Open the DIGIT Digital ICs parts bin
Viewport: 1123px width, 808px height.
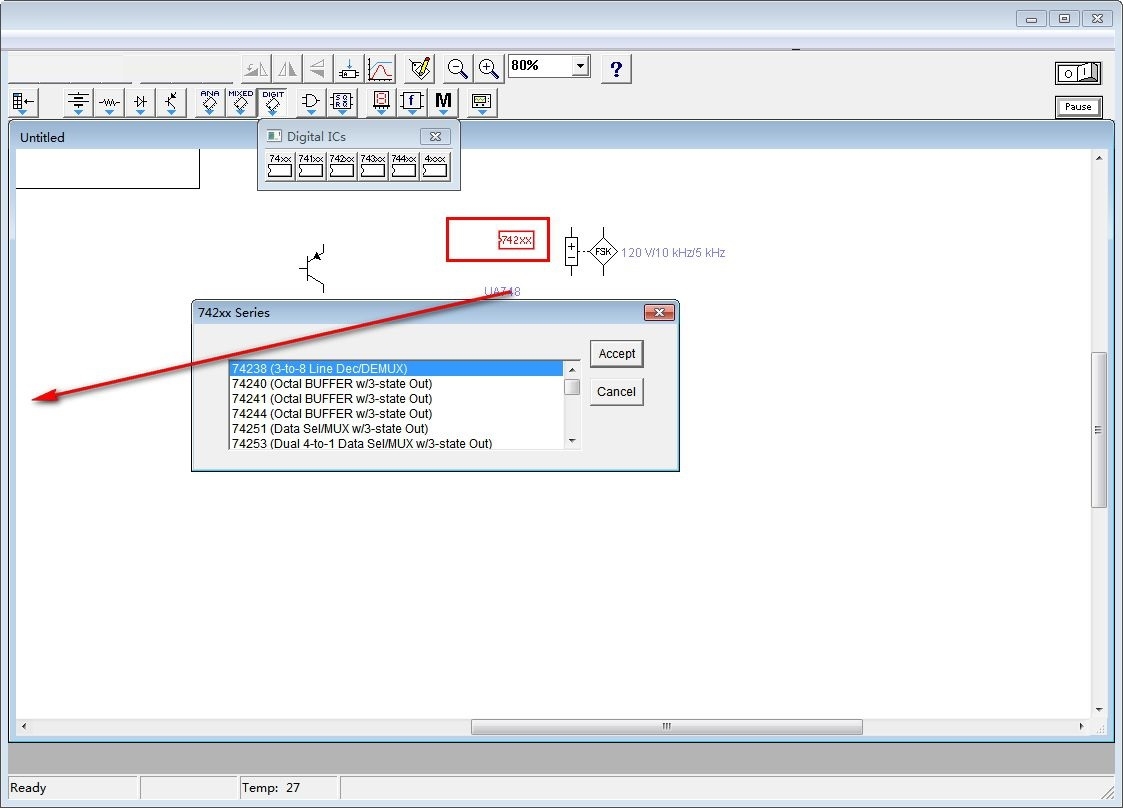coord(272,102)
